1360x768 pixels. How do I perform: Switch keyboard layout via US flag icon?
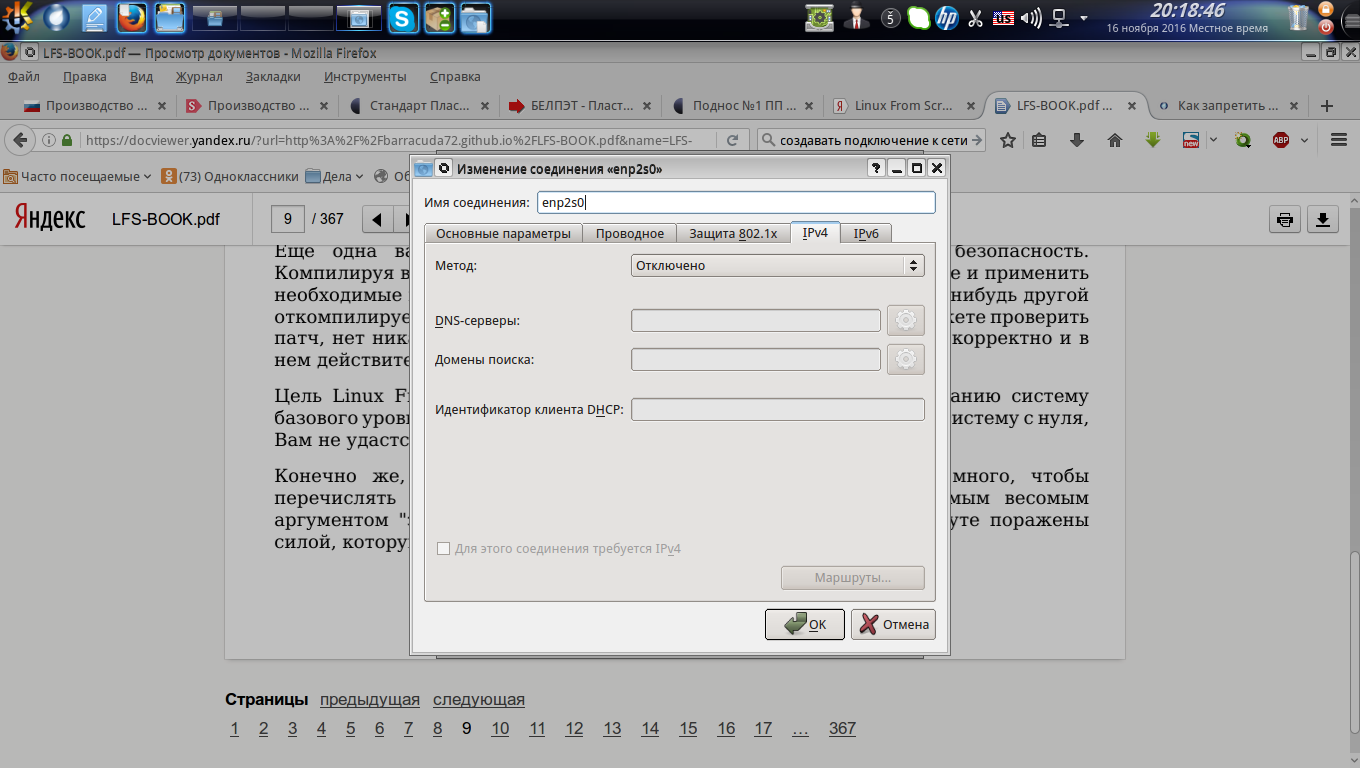[1004, 18]
